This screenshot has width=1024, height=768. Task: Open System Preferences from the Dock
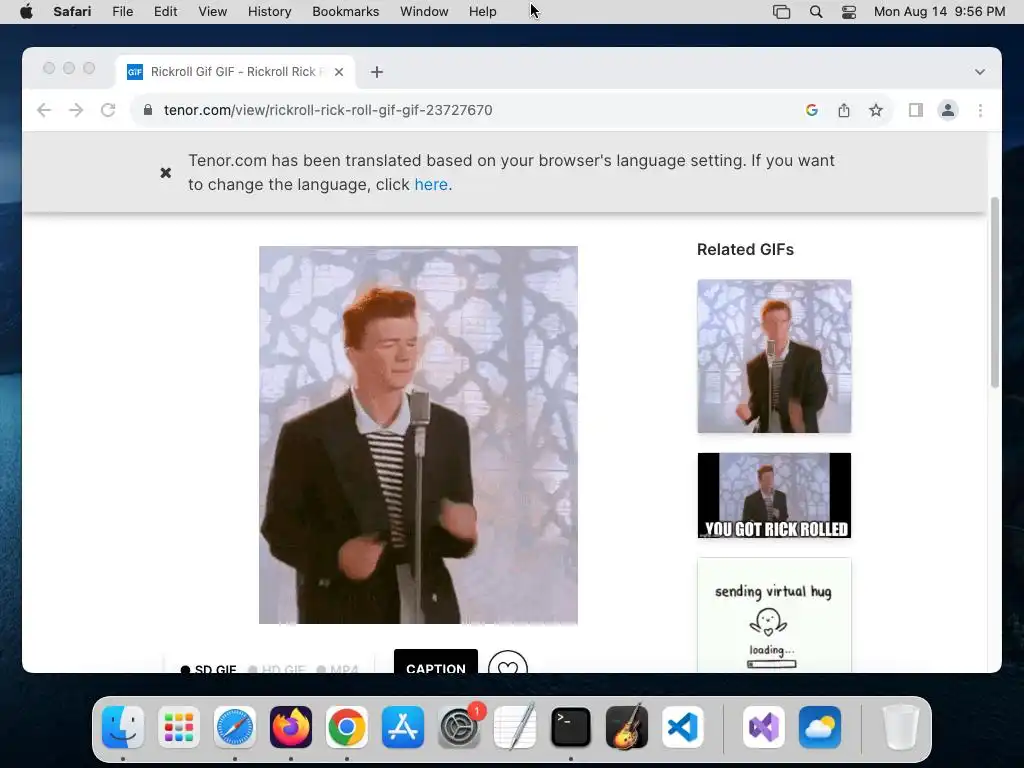click(x=459, y=727)
